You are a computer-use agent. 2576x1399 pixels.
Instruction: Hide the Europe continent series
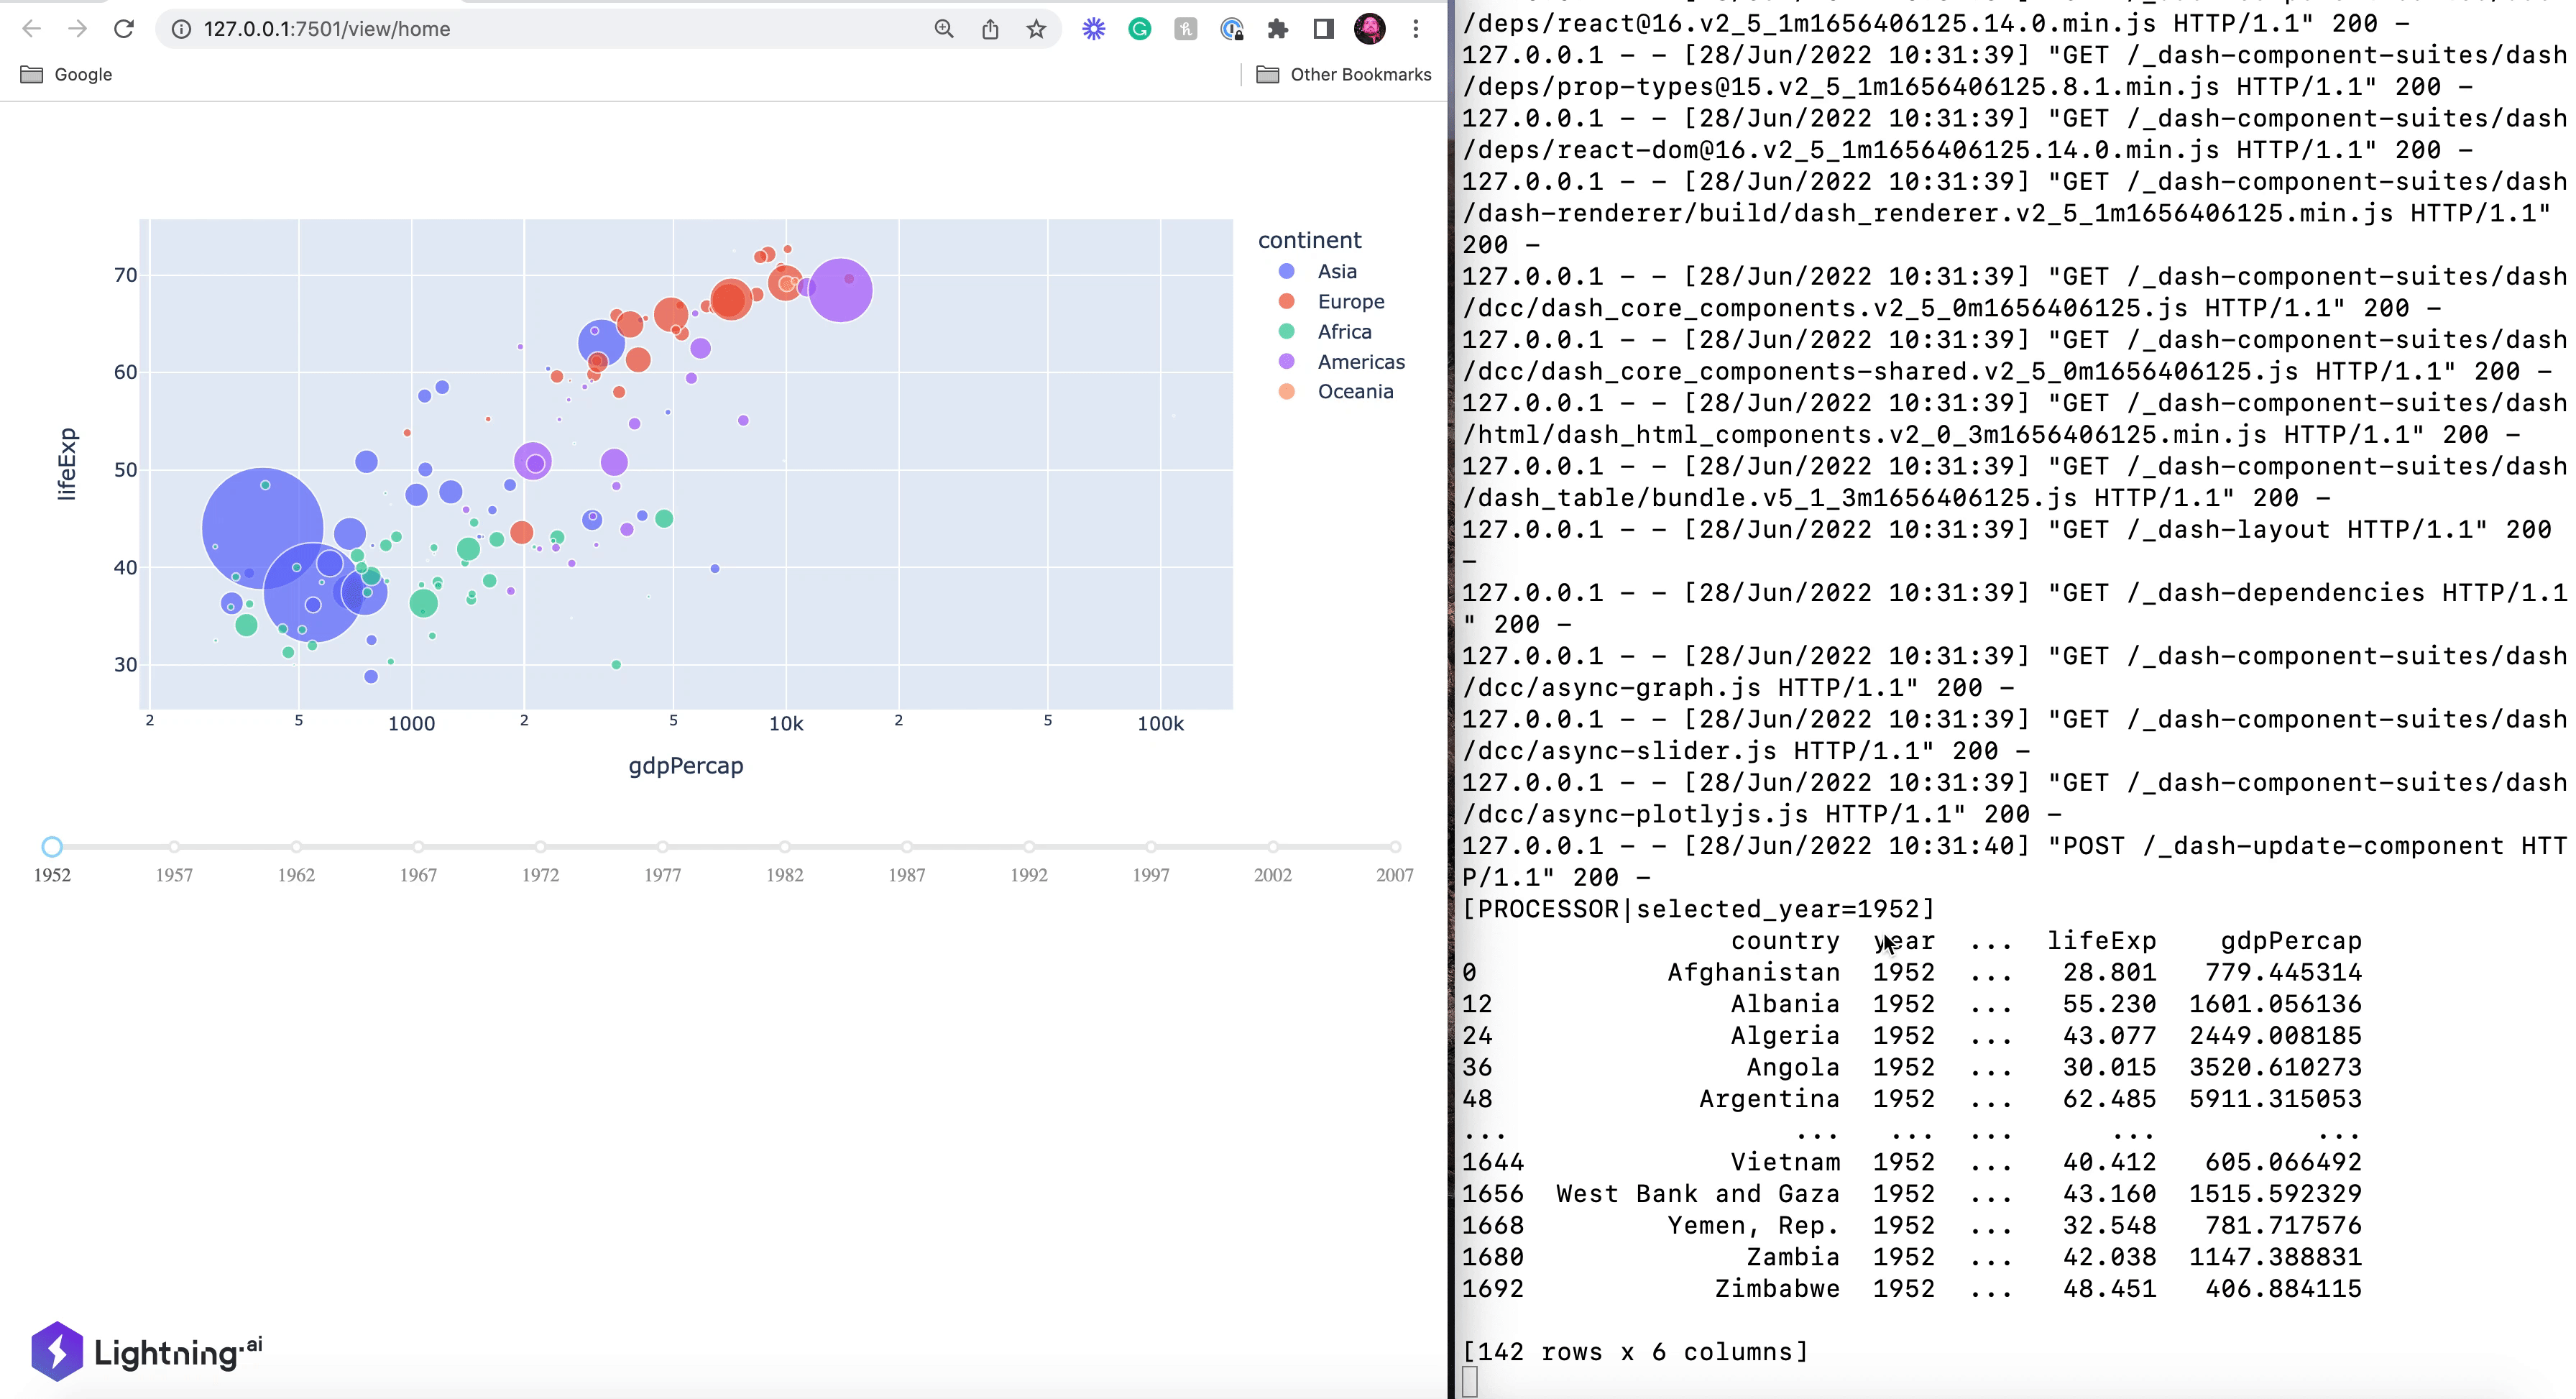pyautogui.click(x=1350, y=301)
